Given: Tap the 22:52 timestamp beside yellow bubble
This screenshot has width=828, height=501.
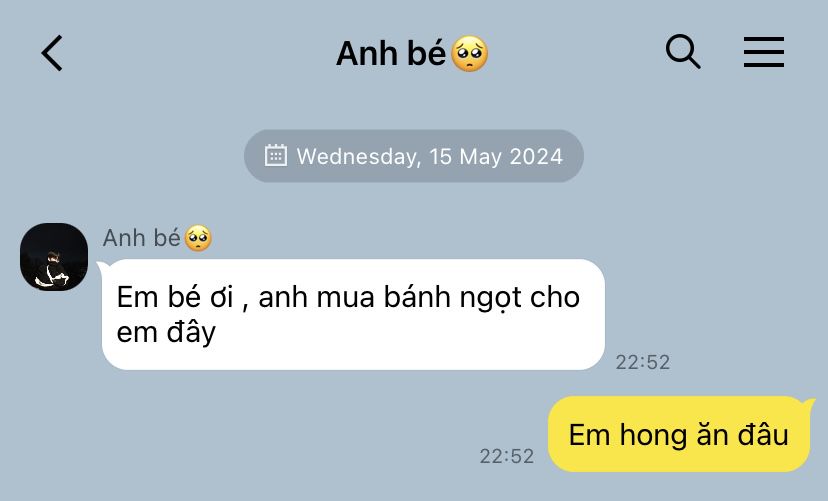Looking at the screenshot, I should pos(506,456).
